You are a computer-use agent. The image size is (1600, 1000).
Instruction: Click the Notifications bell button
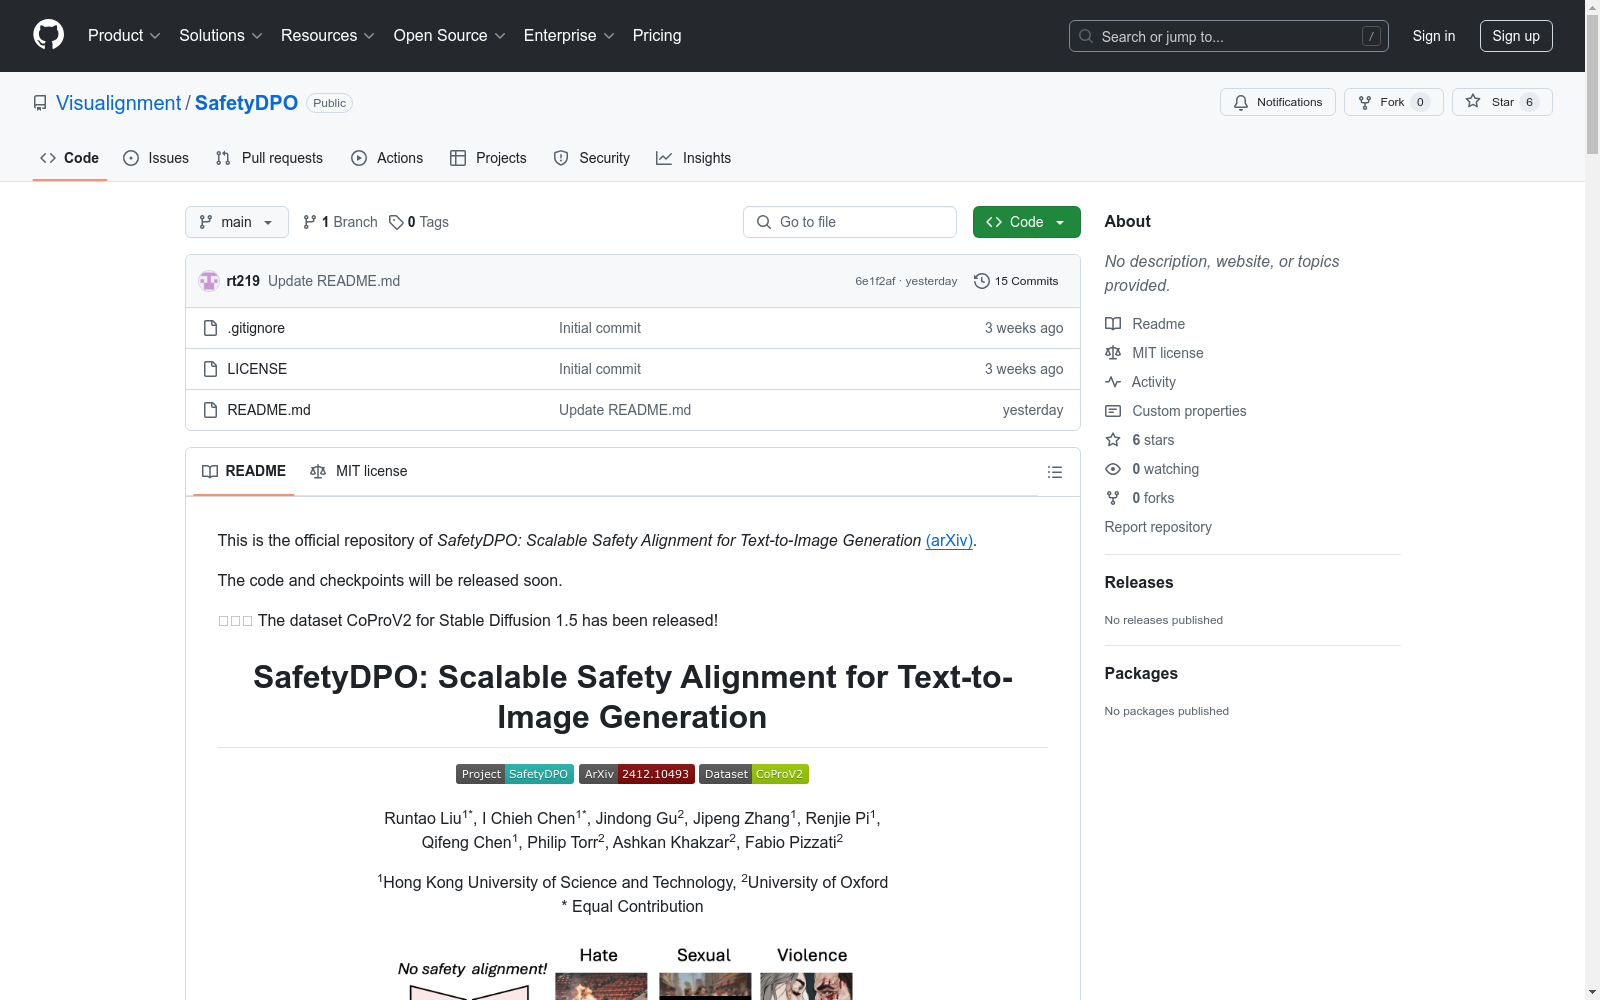tap(1277, 102)
